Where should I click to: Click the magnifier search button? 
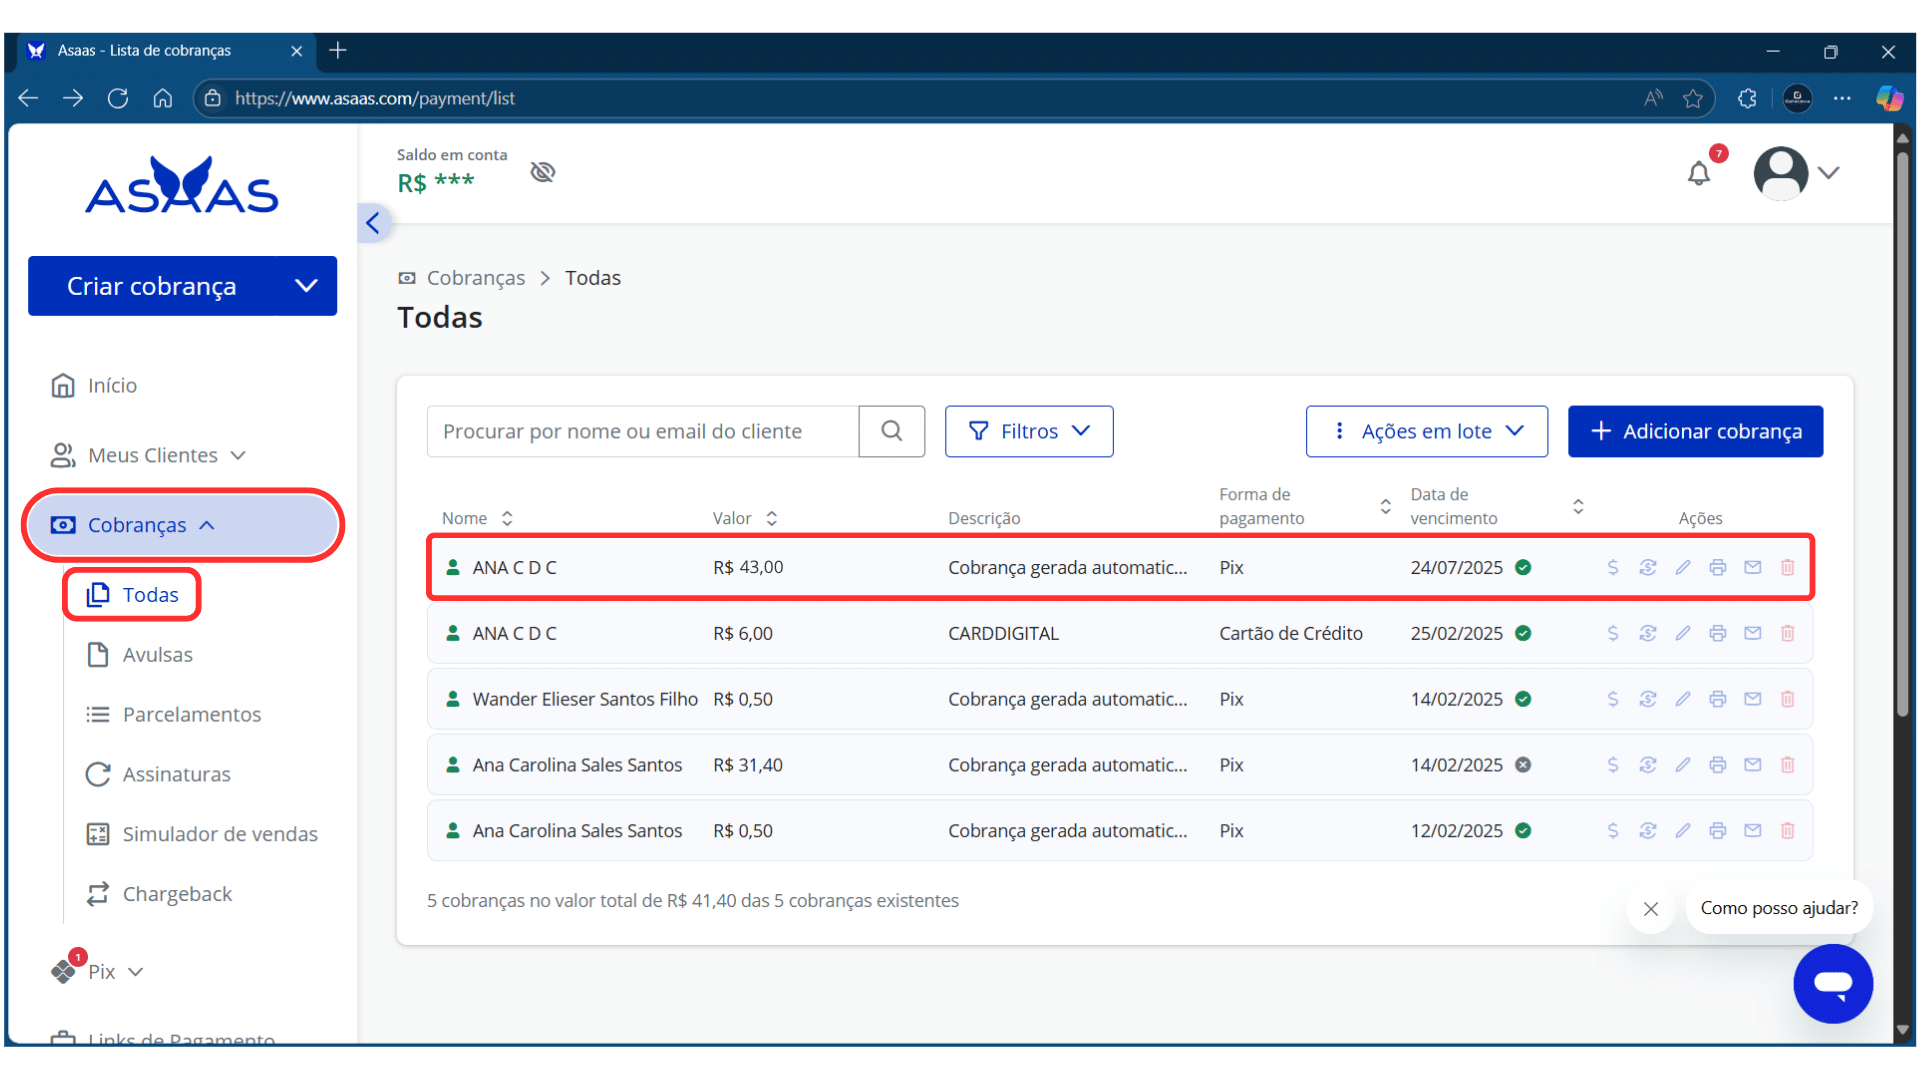point(891,431)
